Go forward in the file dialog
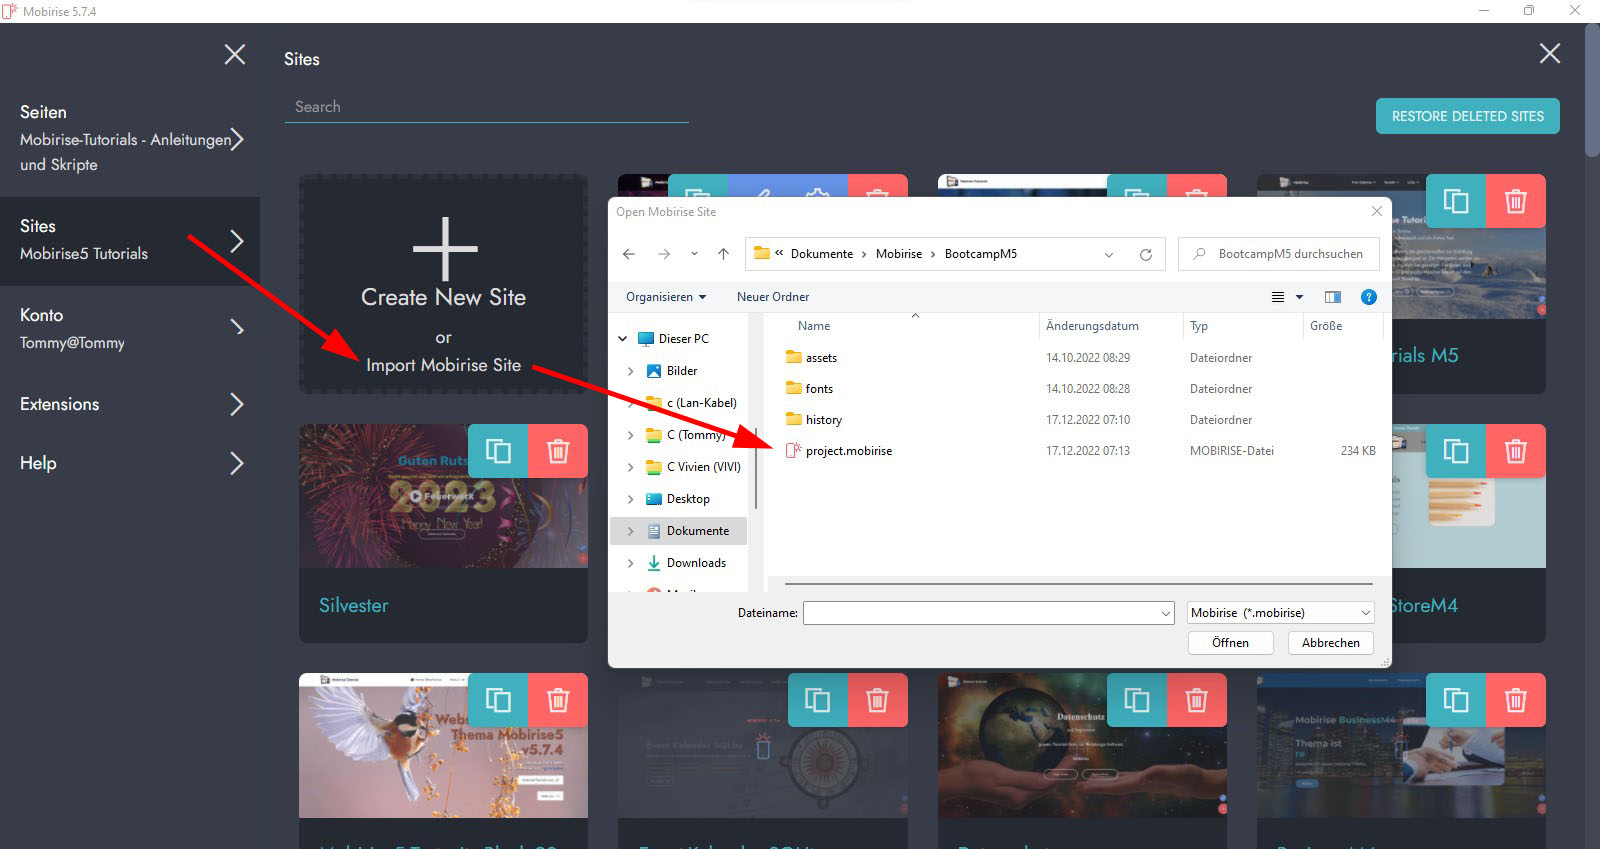 point(664,254)
